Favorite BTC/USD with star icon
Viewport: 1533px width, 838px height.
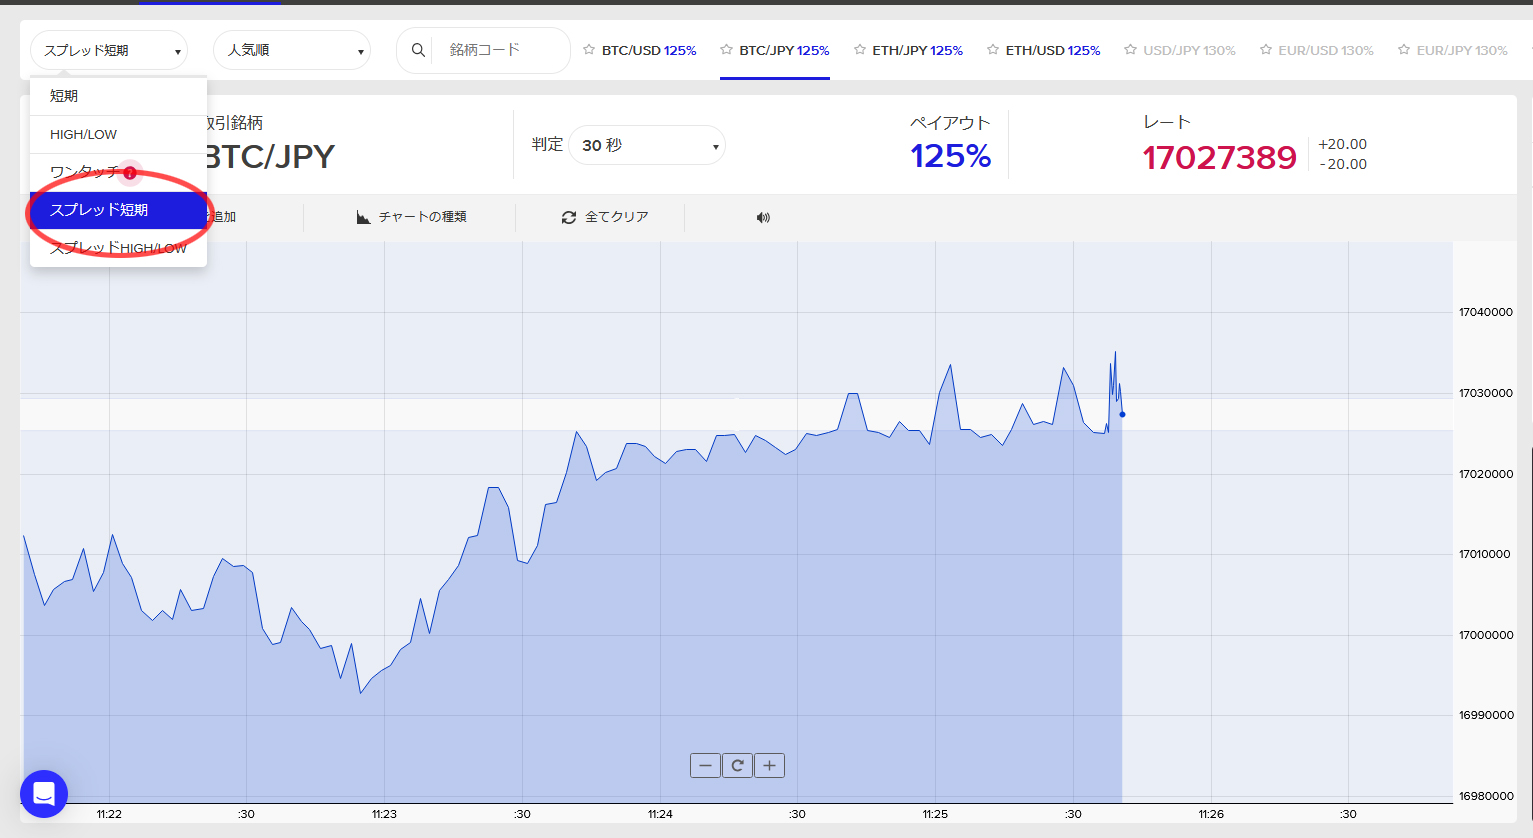click(589, 50)
